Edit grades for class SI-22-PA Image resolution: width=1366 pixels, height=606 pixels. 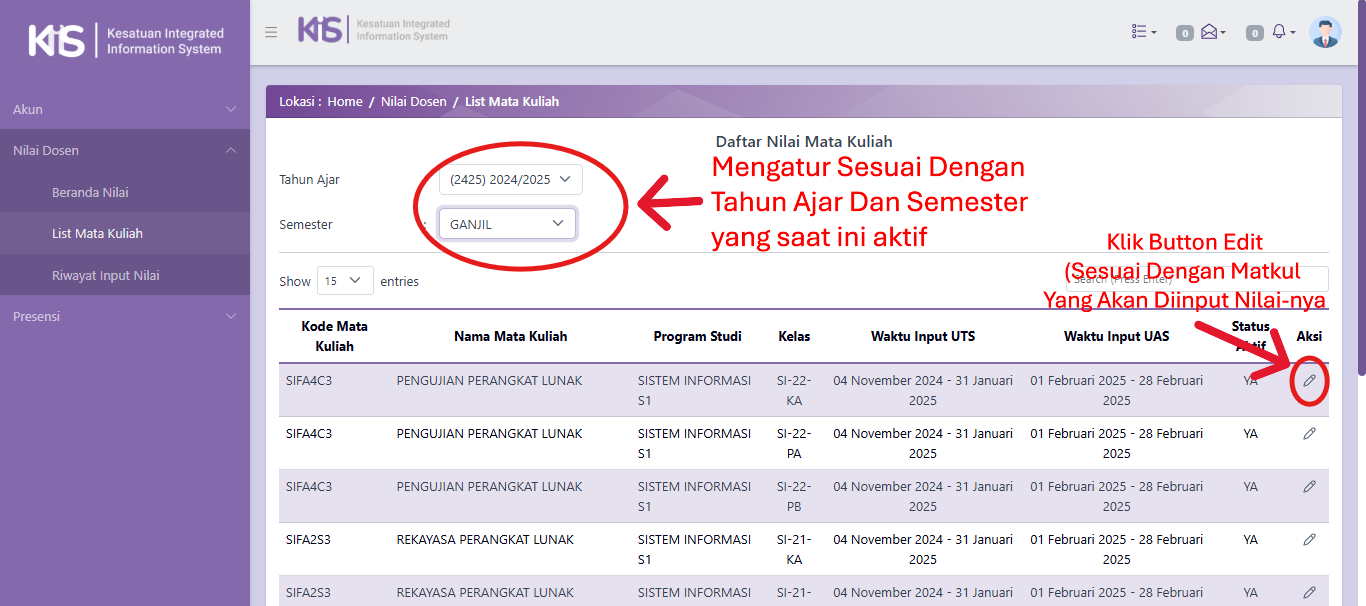coord(1309,434)
